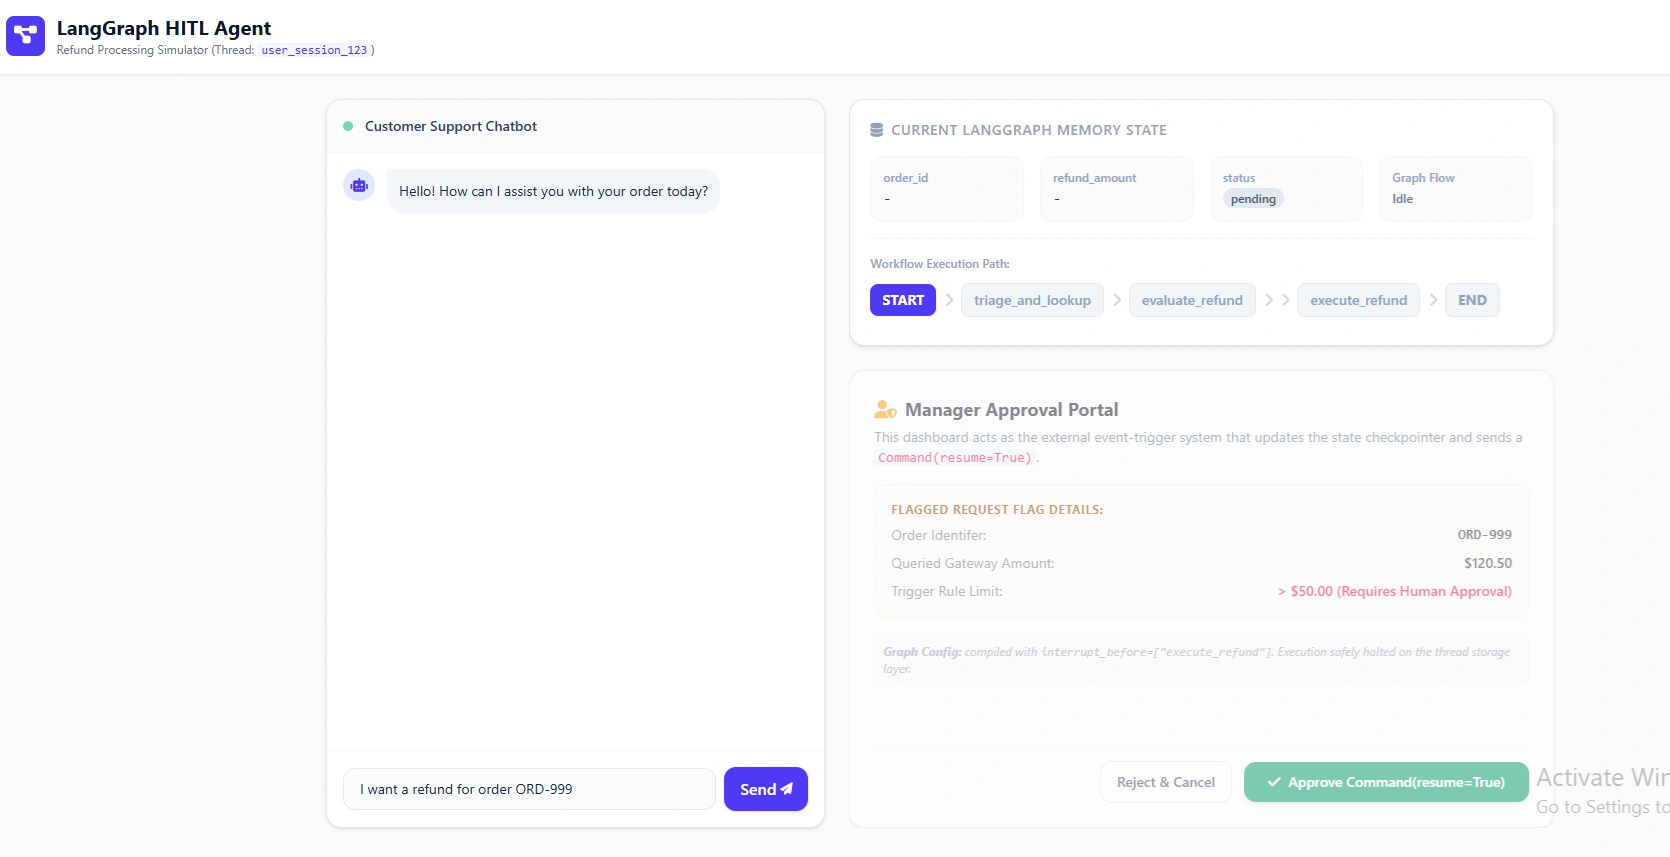Viewport: 1670px width, 857px height.
Task: Click the CURRENT LANGGRAPH MEMORY STATE heading
Action: [1029, 130]
